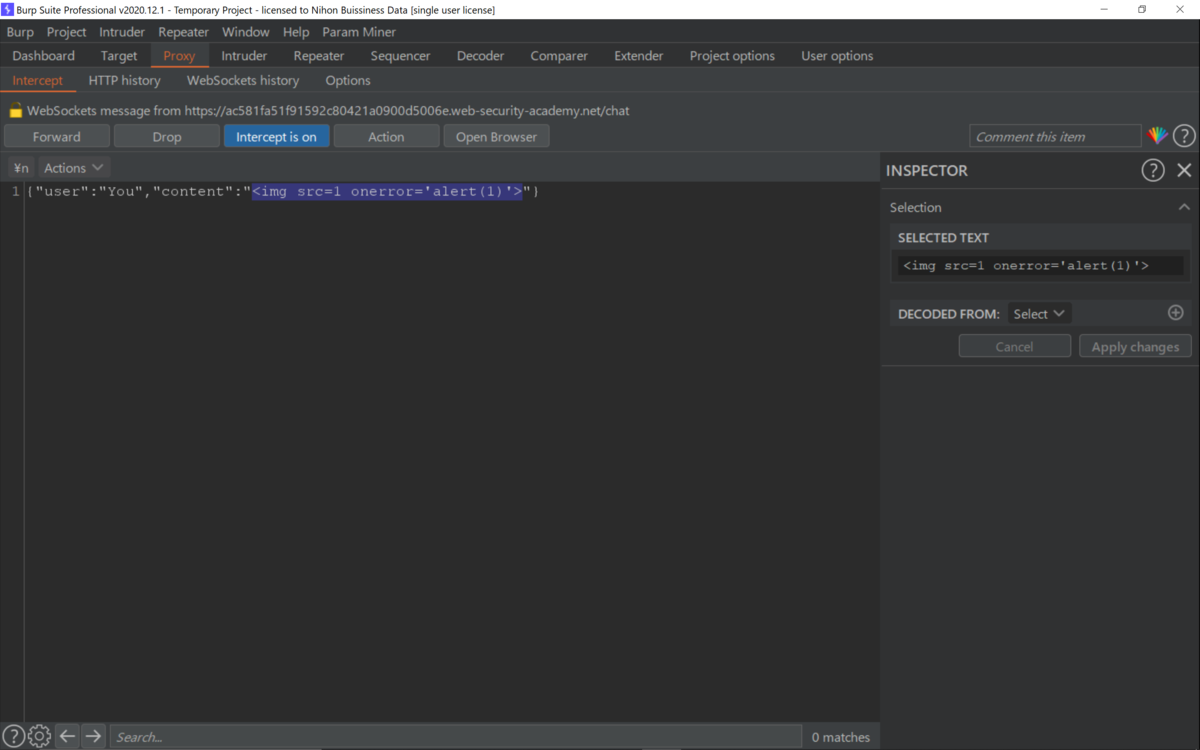Click the "user":"You" text in message
The width and height of the screenshot is (1200, 750).
[x=89, y=191]
